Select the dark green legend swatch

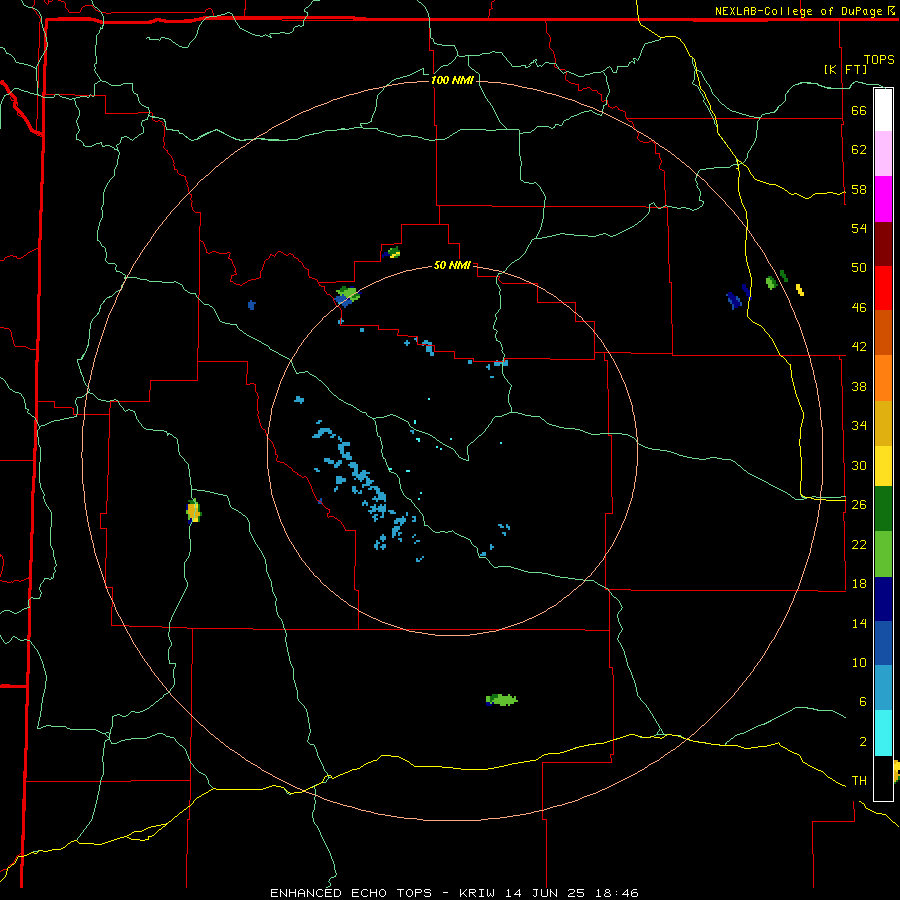pyautogui.click(x=883, y=509)
